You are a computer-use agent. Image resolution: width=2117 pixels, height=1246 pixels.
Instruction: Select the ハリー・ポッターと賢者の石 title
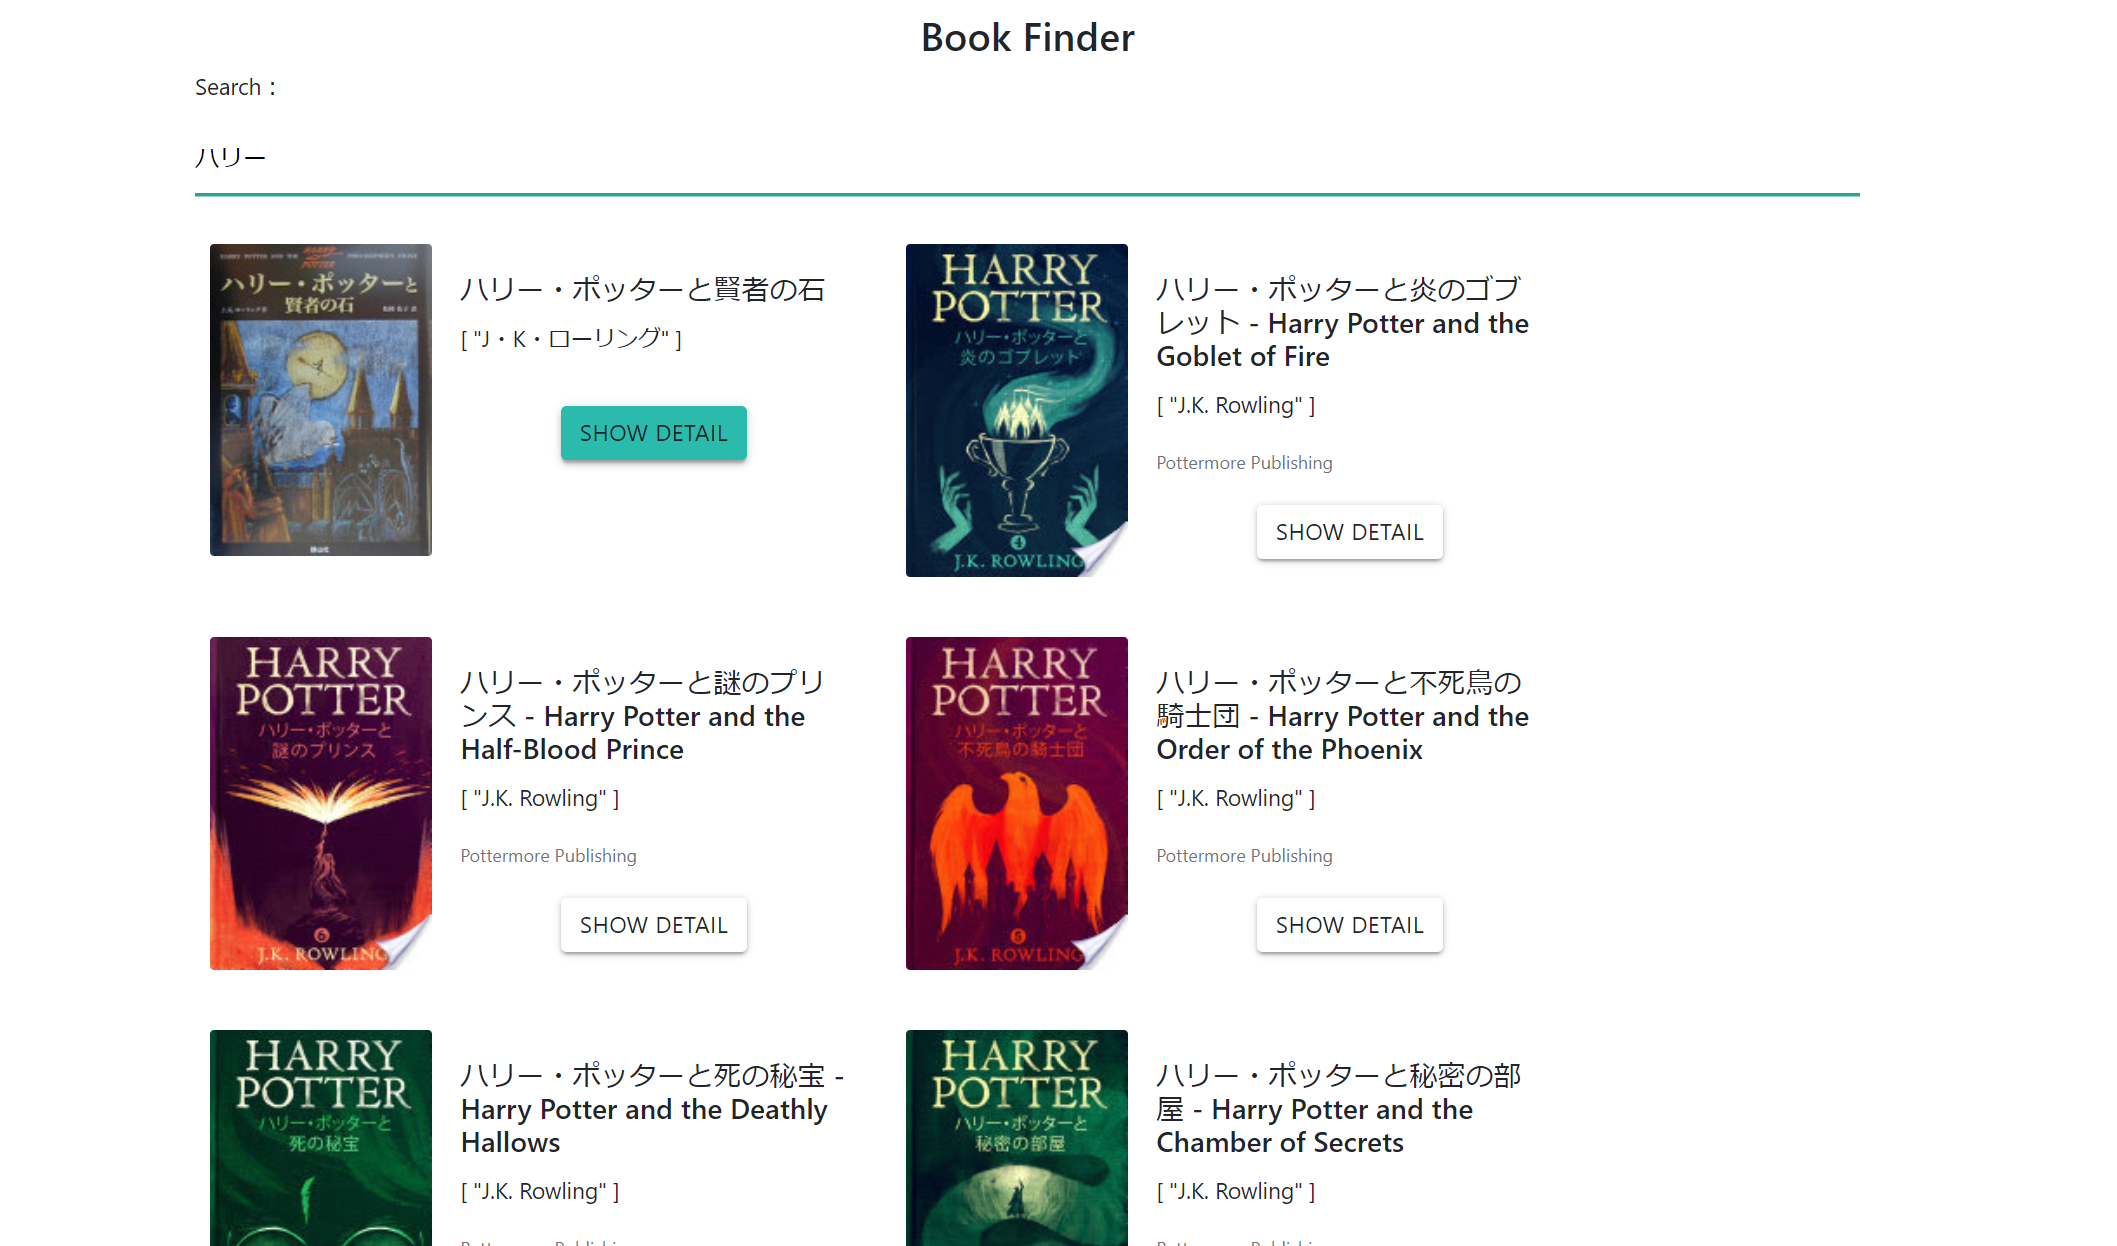pyautogui.click(x=642, y=290)
